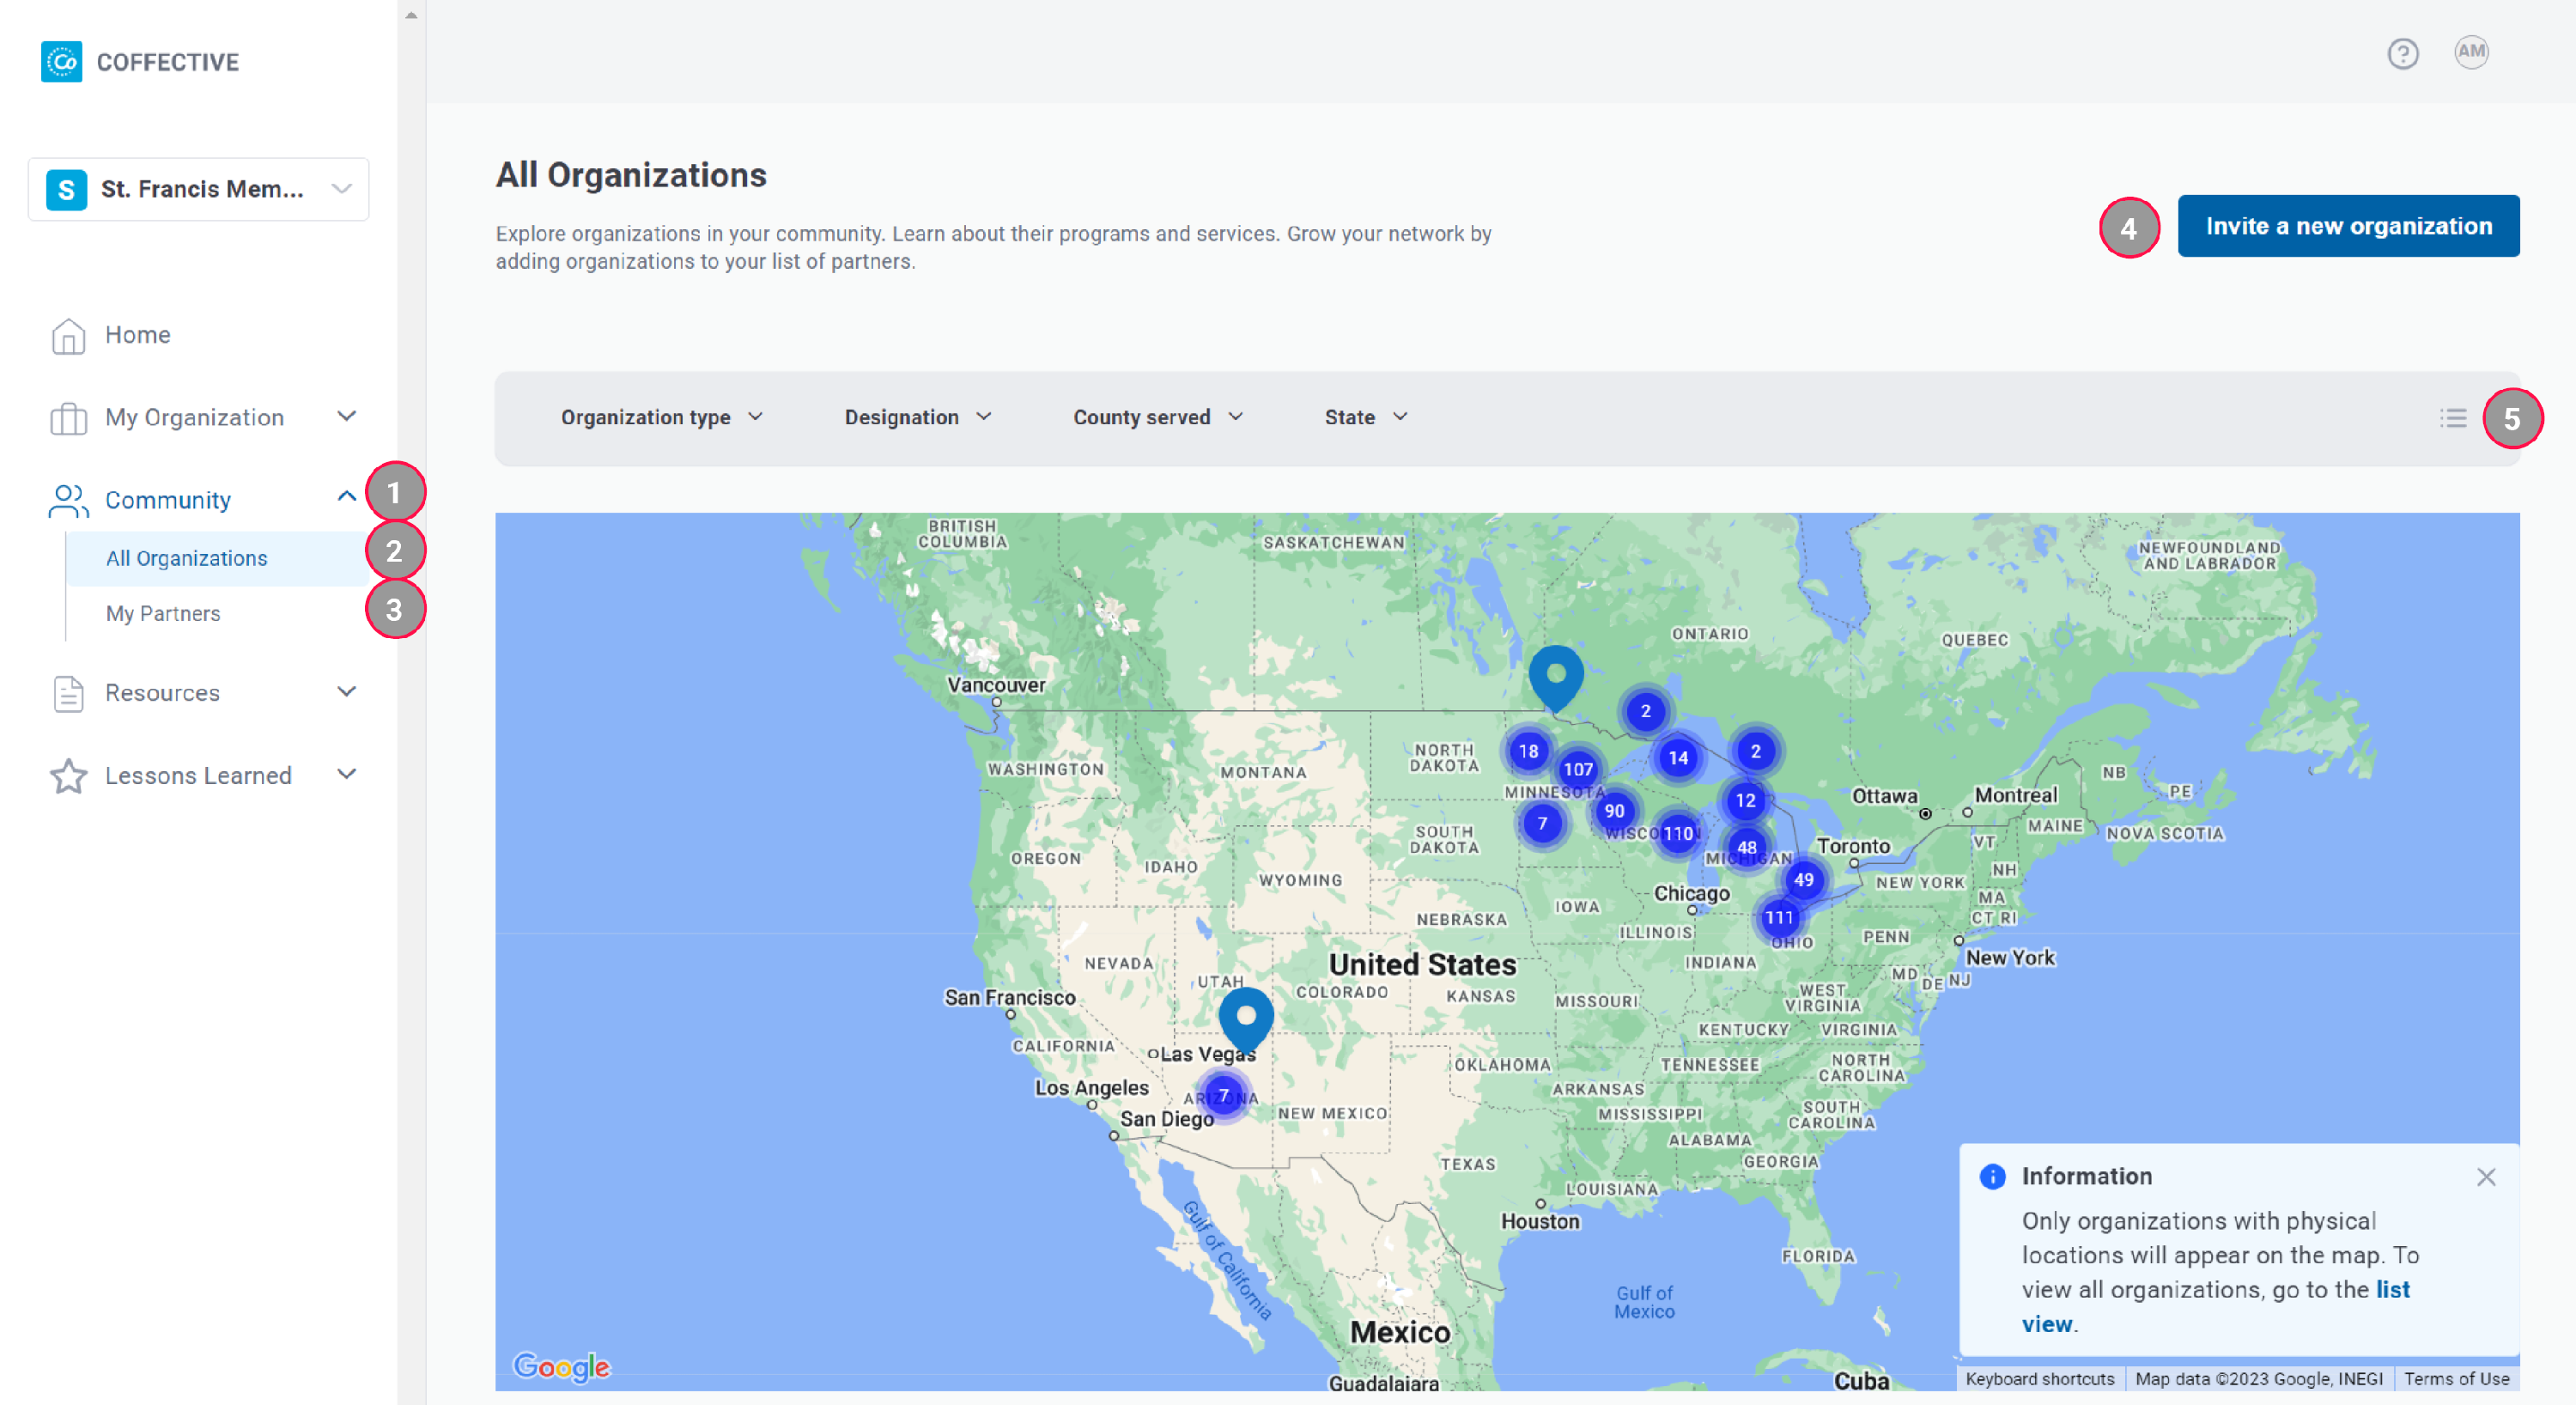Expand the Resources menu section
The image size is (2576, 1405).
coord(346,692)
